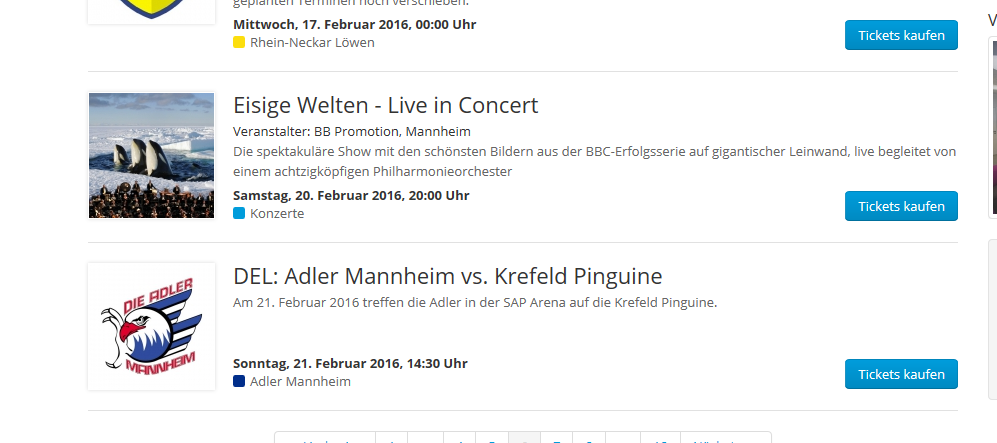Open the Eisige Welten - Live in Concert title
Image resolution: width=997 pixels, height=443 pixels.
(x=385, y=105)
